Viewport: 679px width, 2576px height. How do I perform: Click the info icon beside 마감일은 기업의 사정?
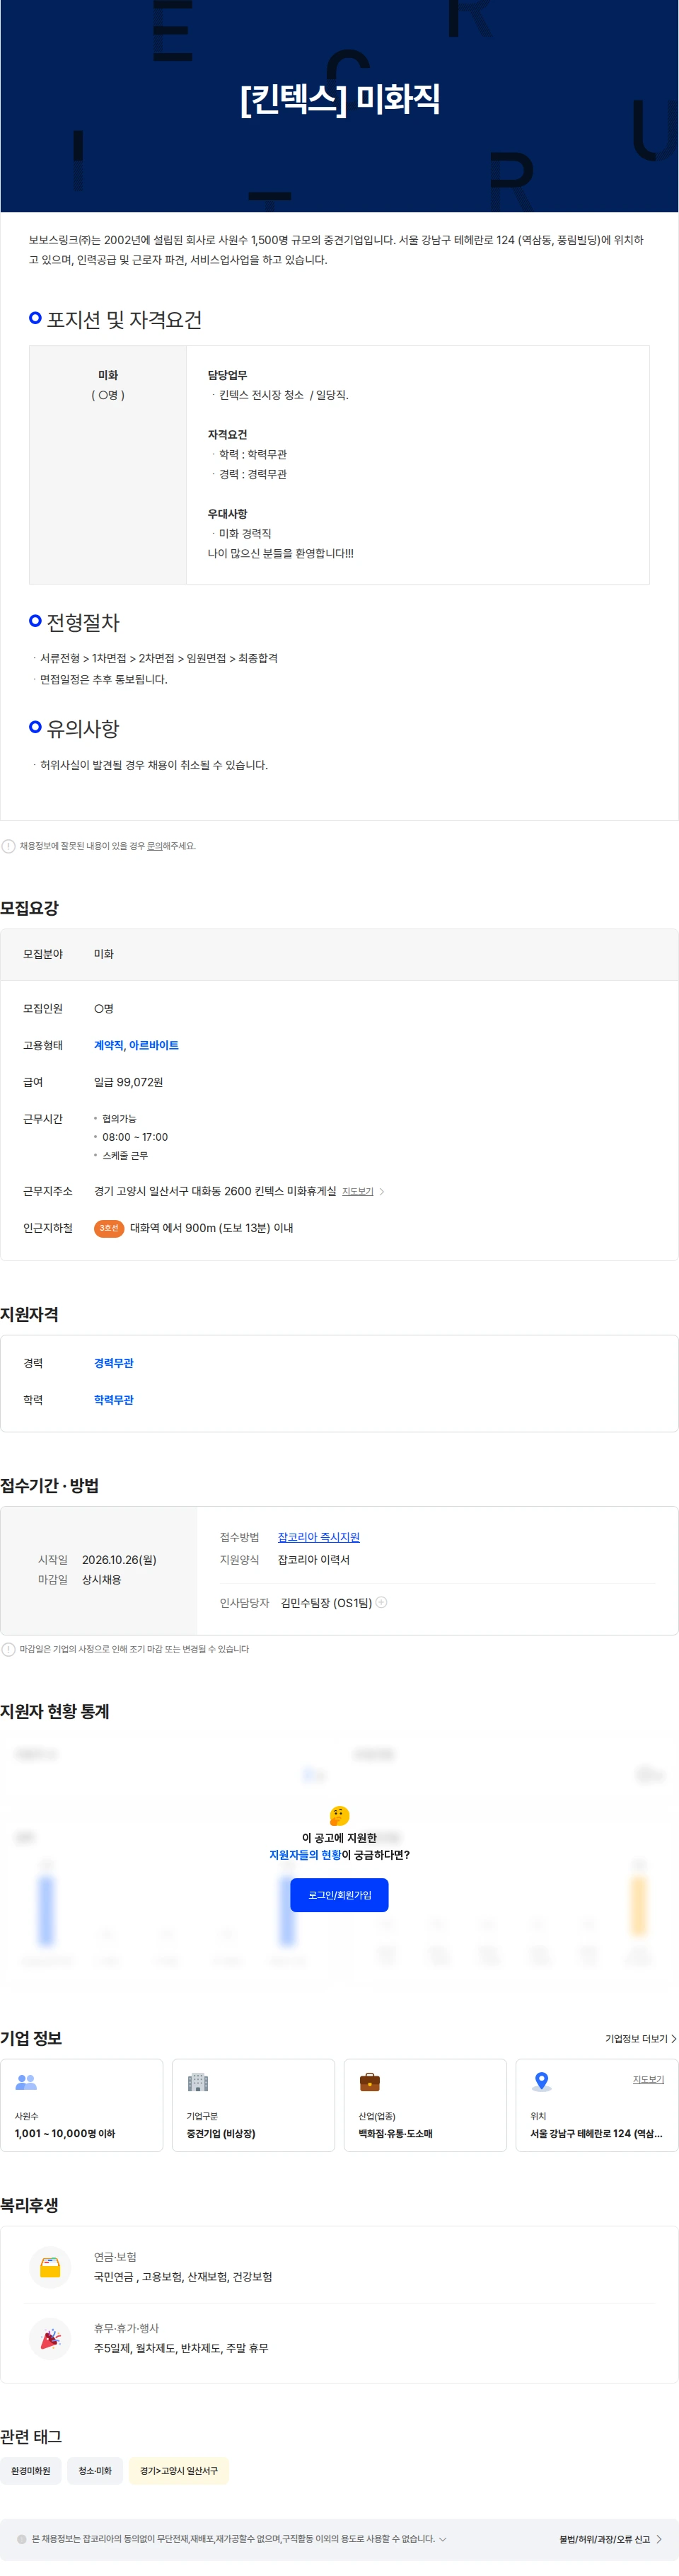point(9,1649)
